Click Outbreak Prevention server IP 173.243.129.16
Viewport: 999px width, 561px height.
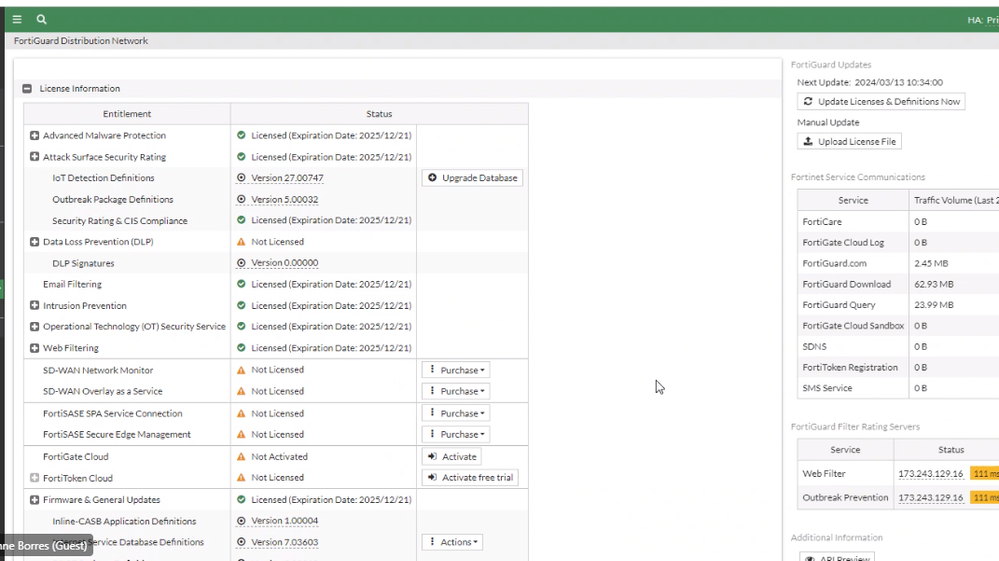click(931, 497)
